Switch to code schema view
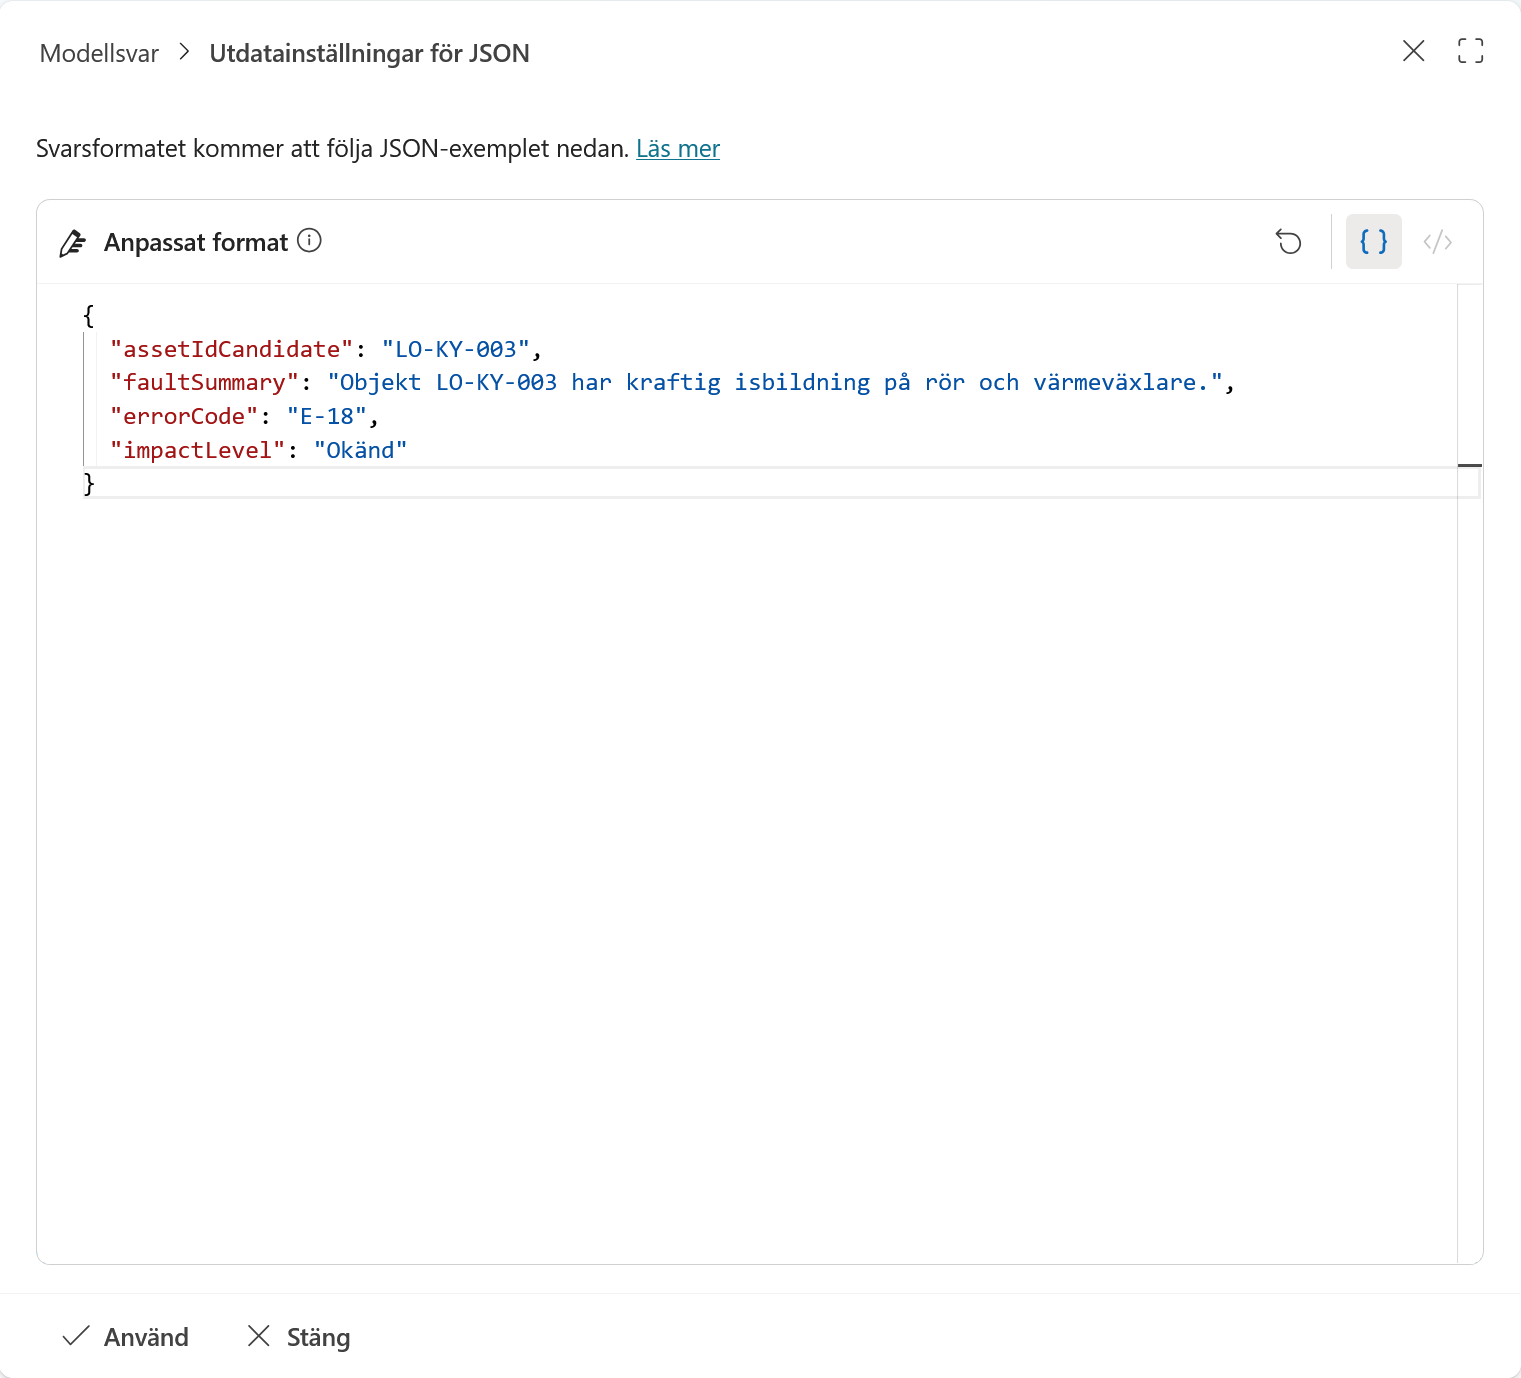1521x1378 pixels. 1438,242
